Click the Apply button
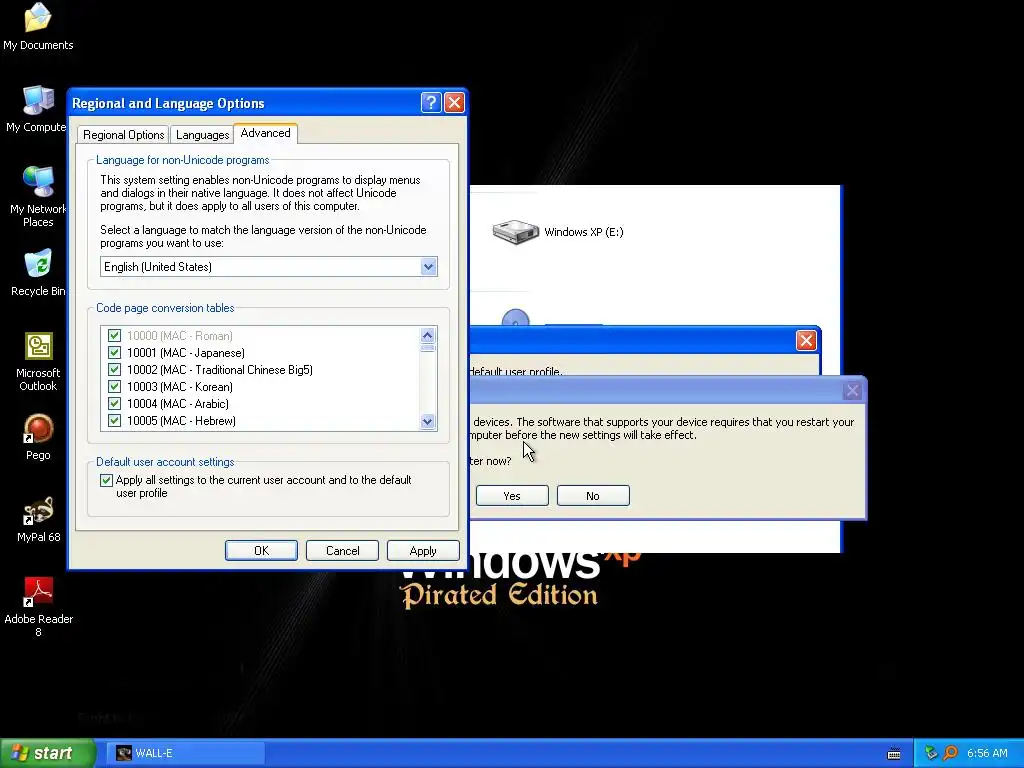The image size is (1024, 768). tap(423, 551)
